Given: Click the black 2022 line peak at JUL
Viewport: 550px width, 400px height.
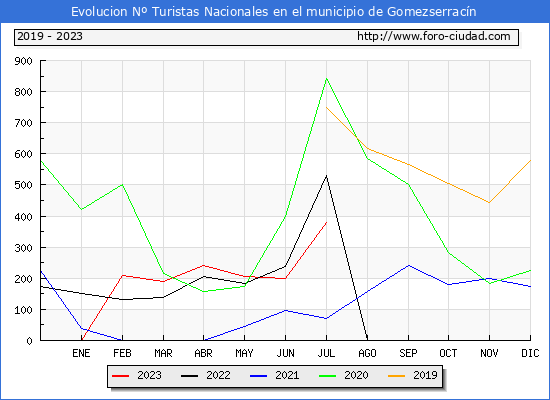Looking at the screenshot, I should click(326, 176).
